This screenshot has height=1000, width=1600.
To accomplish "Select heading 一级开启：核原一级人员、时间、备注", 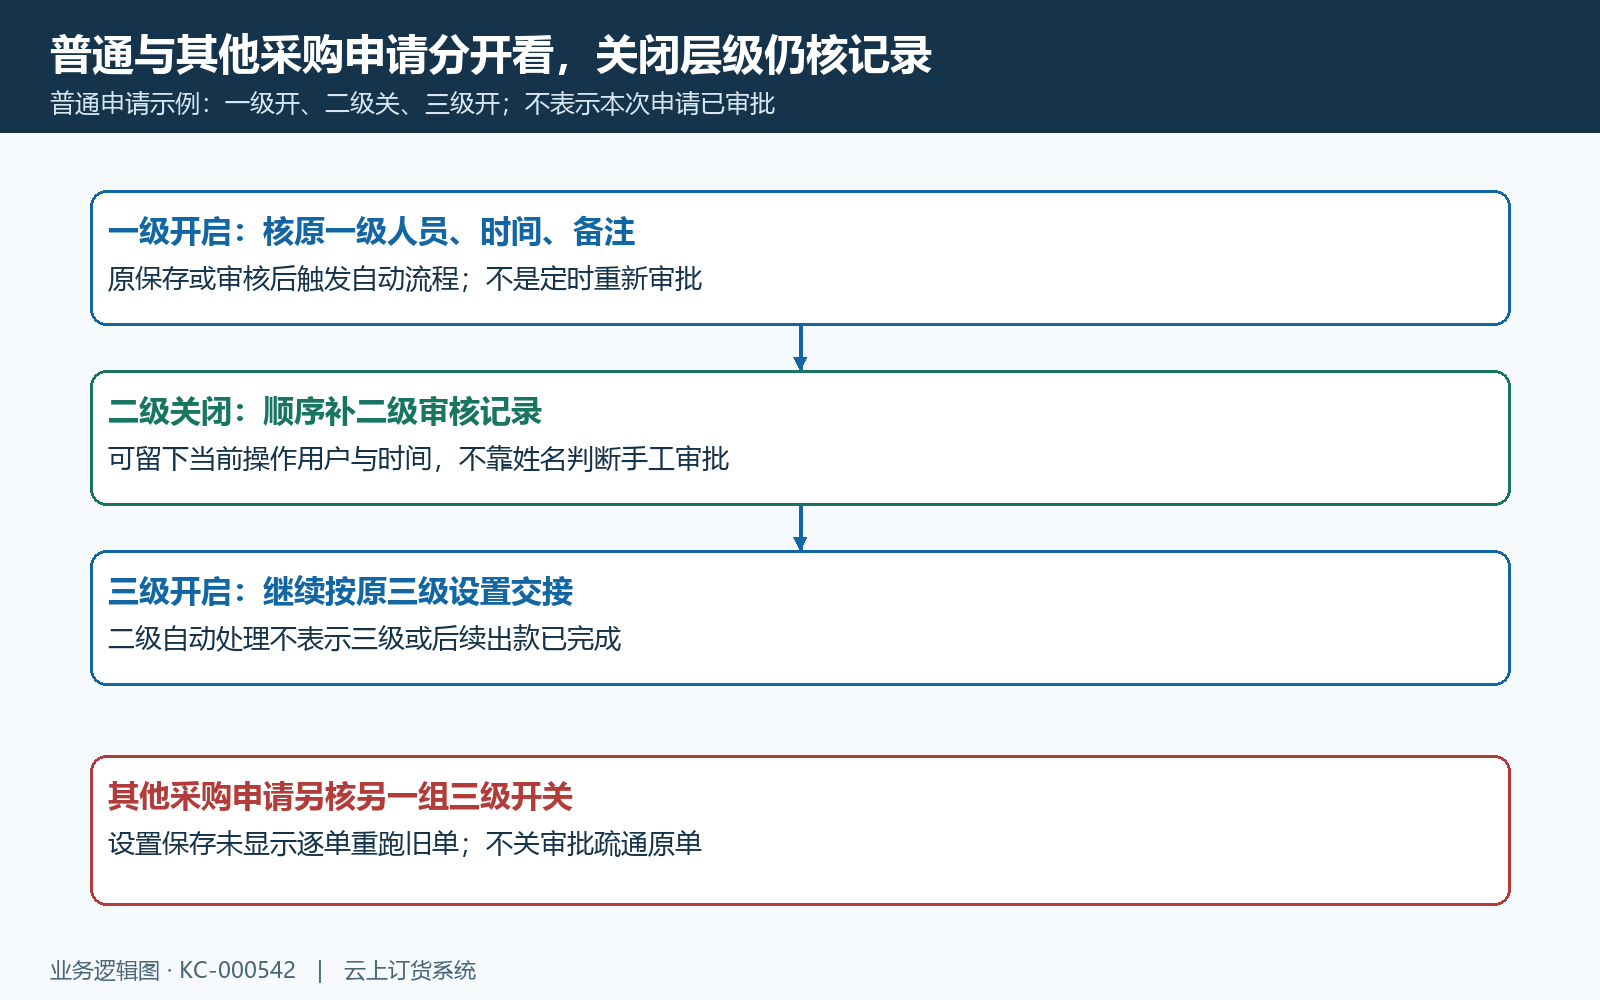I will click(x=371, y=232).
